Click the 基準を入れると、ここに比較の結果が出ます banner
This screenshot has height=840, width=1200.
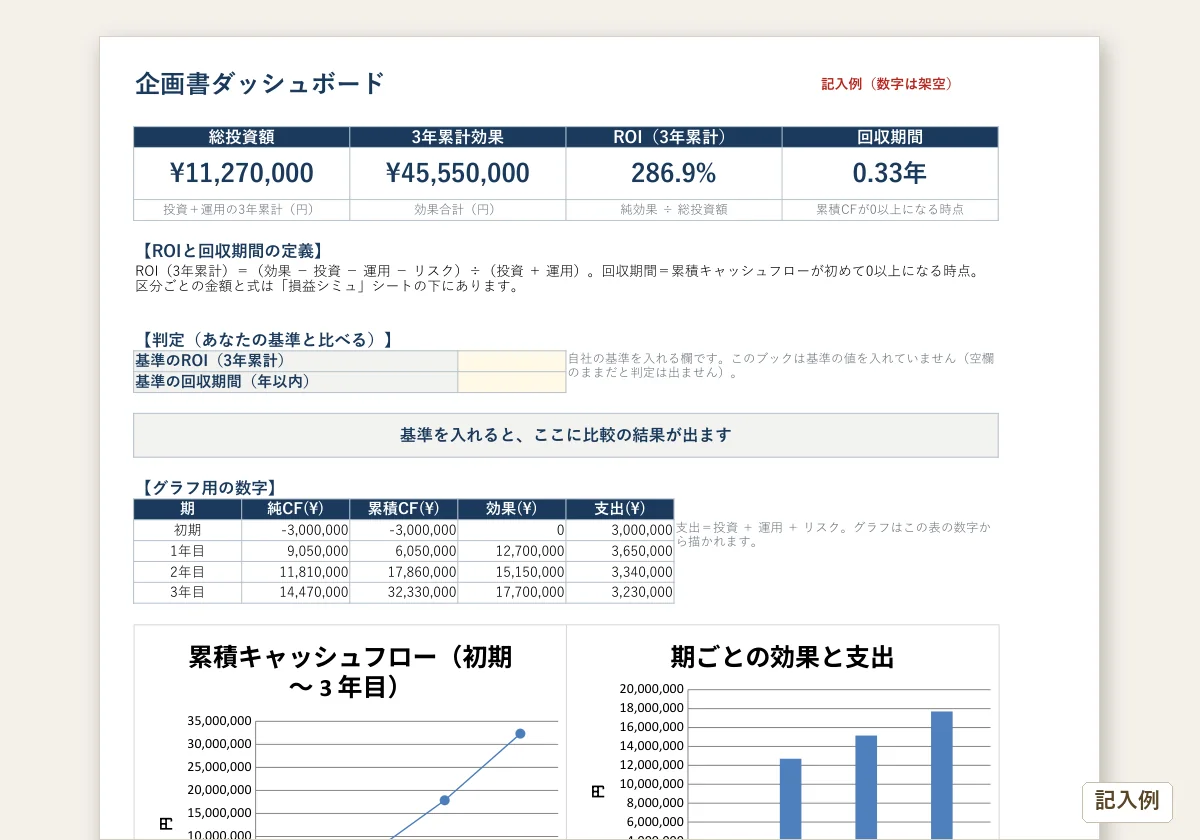point(566,435)
